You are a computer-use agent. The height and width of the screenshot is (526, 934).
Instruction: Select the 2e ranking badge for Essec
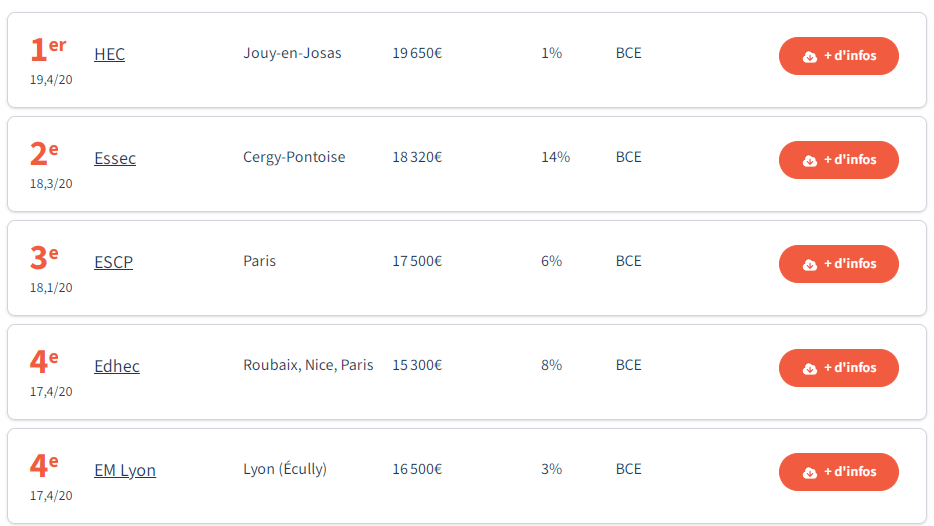44,154
